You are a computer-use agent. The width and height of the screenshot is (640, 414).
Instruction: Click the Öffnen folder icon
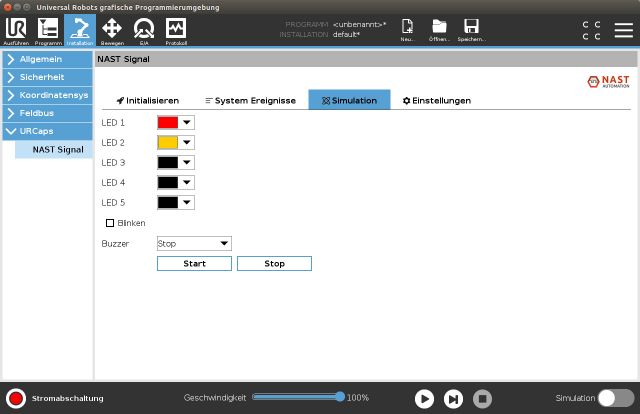pyautogui.click(x=439, y=29)
